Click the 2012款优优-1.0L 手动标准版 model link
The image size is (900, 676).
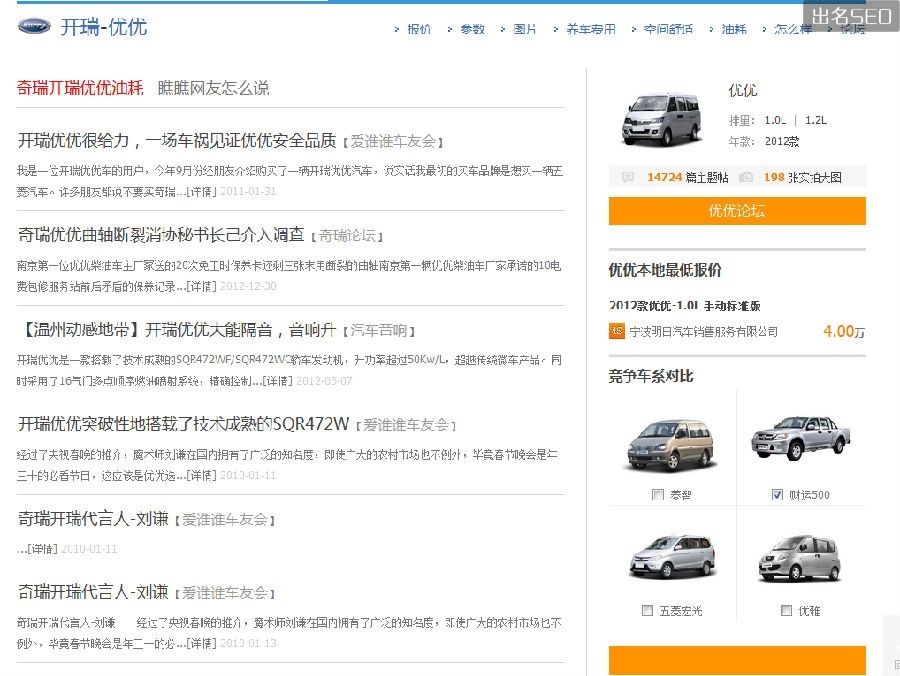(x=685, y=306)
